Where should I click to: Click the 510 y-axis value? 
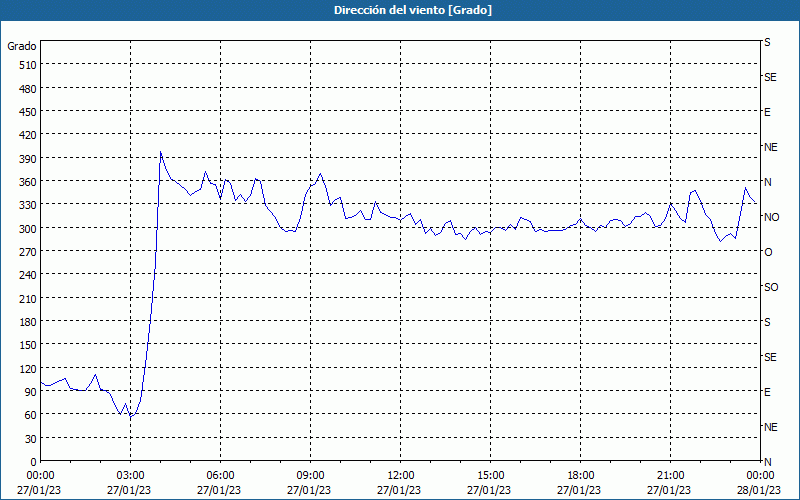point(28,65)
